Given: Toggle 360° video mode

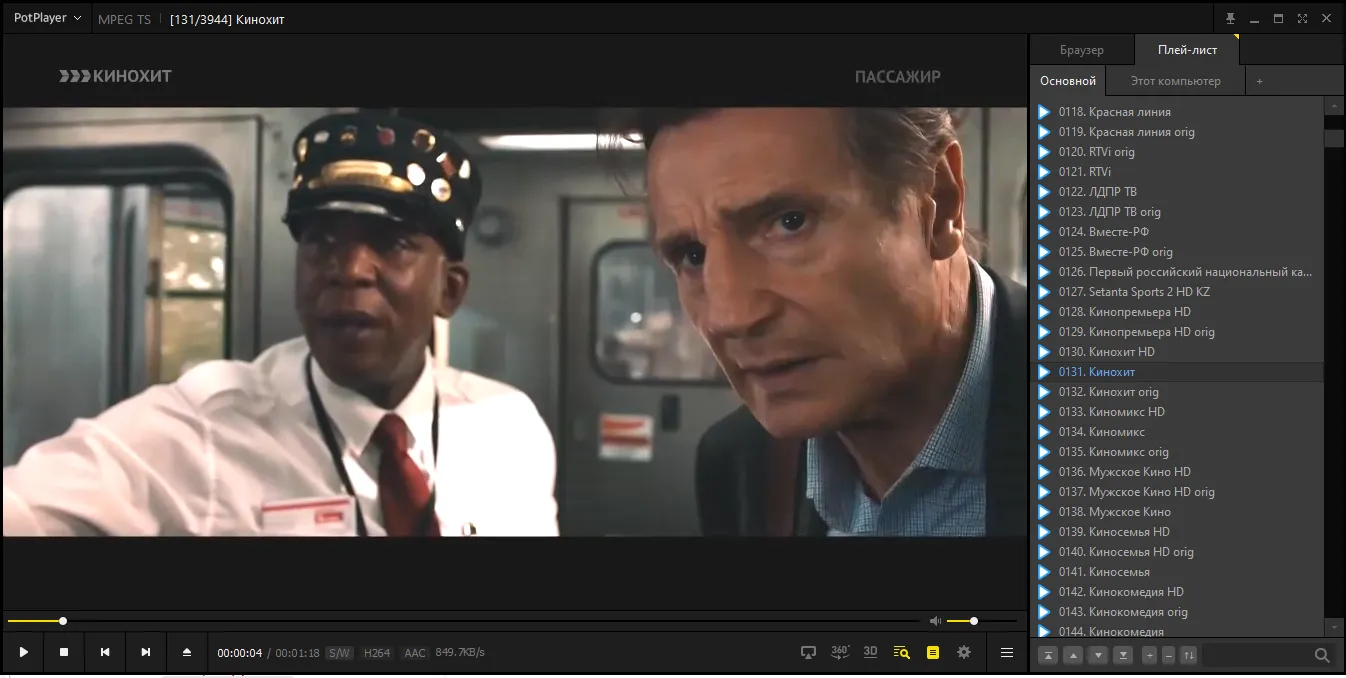Looking at the screenshot, I should [x=840, y=652].
